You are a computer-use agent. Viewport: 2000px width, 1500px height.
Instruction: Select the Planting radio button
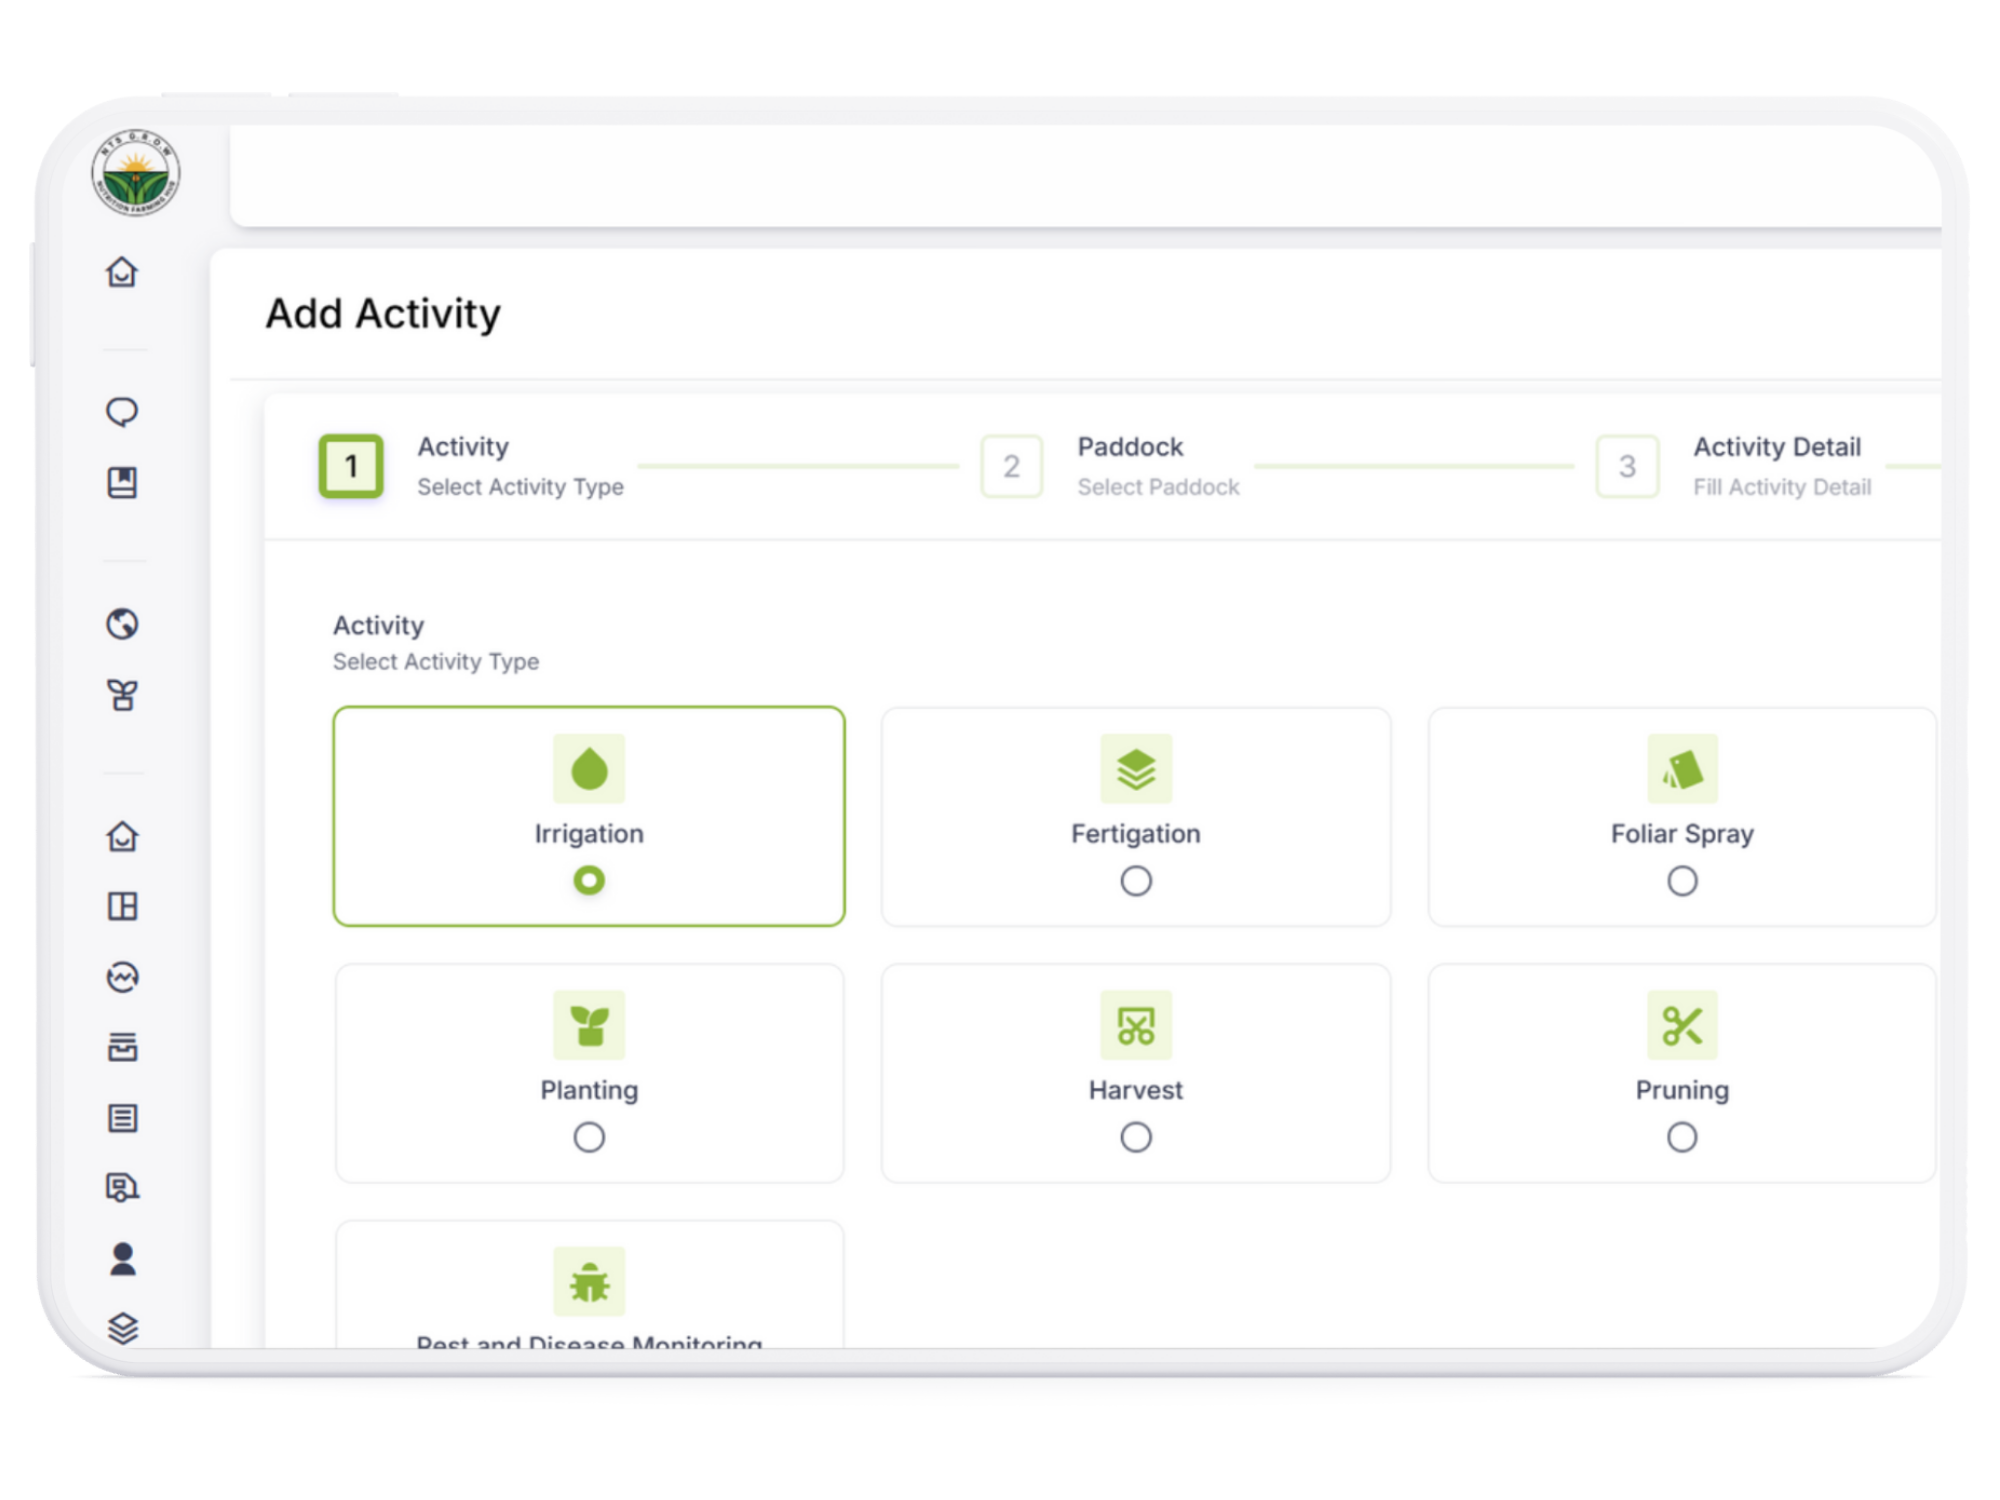click(589, 1137)
